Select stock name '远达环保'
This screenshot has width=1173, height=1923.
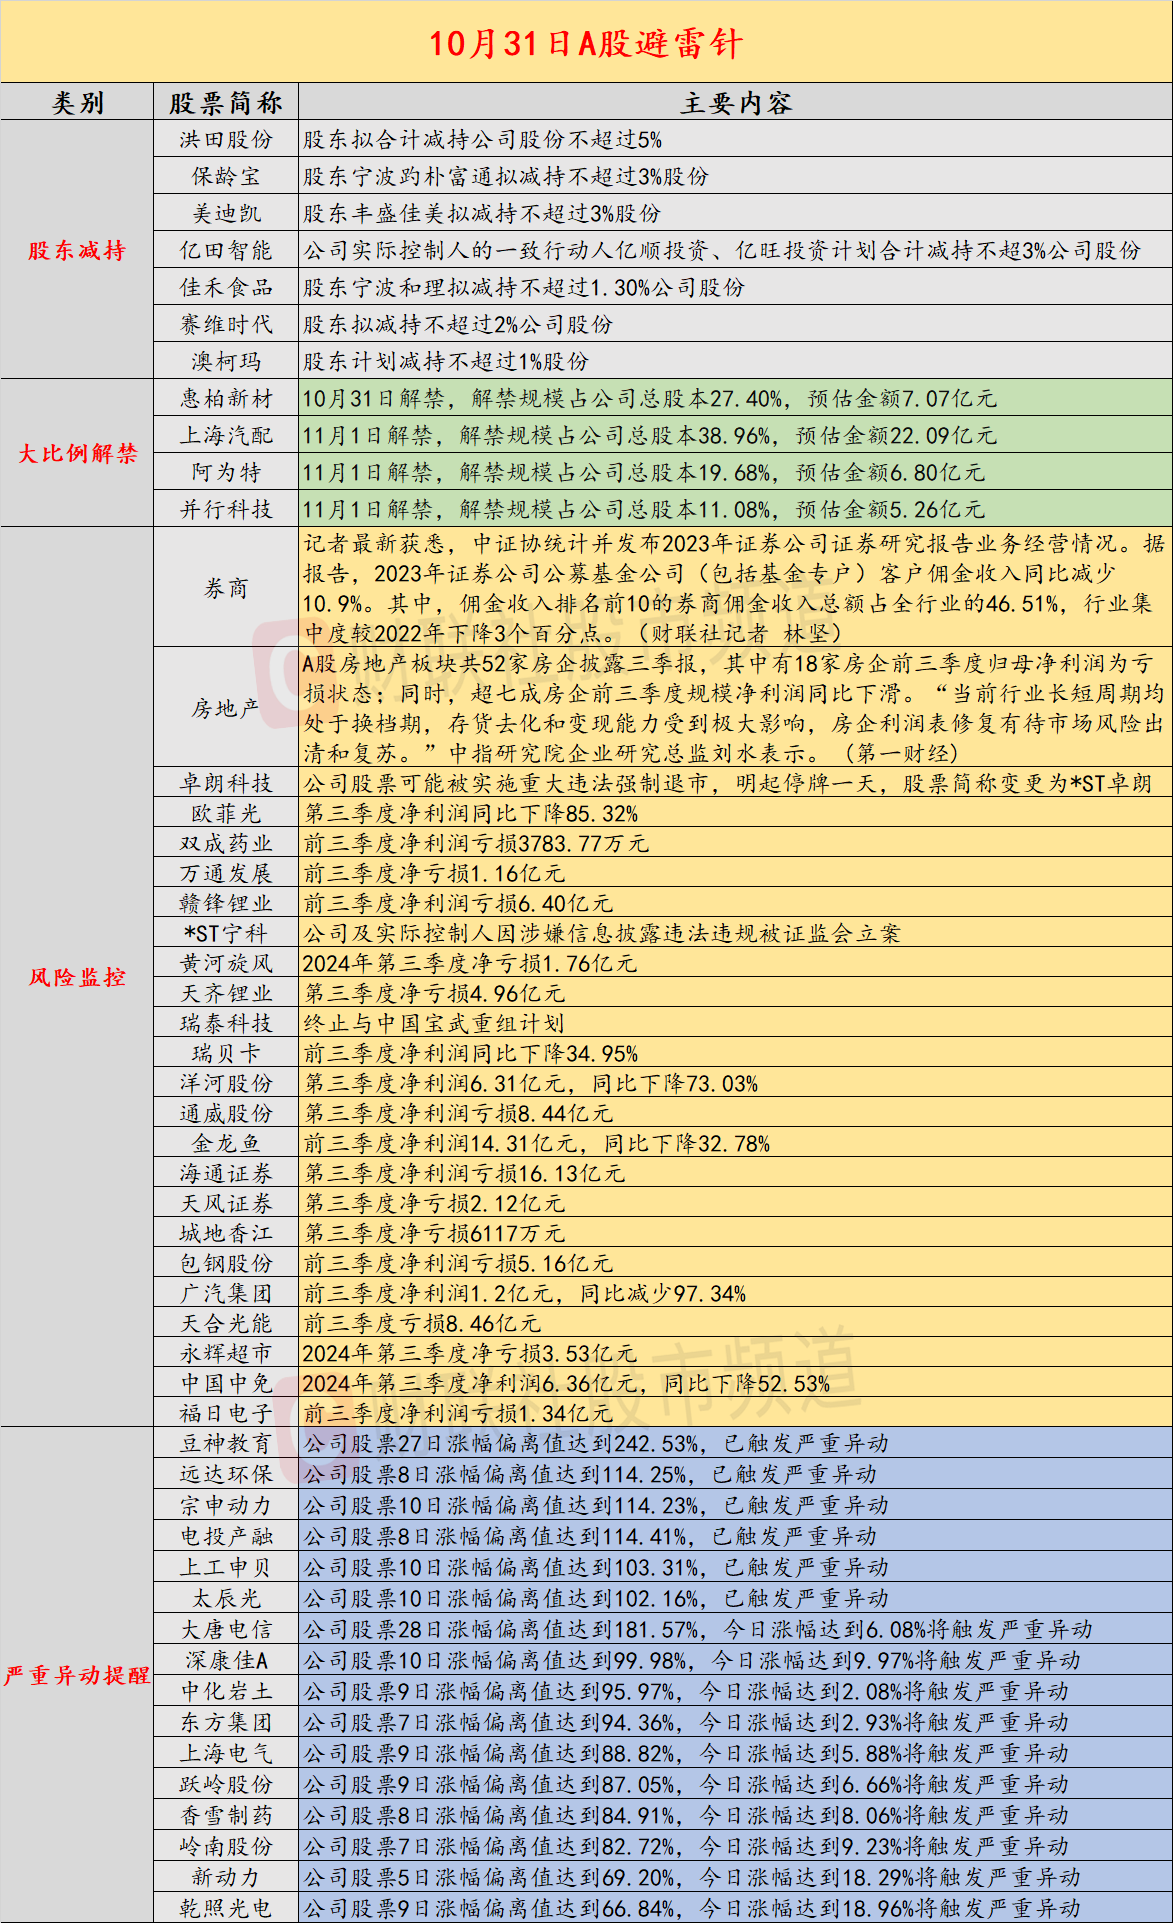click(x=226, y=1475)
